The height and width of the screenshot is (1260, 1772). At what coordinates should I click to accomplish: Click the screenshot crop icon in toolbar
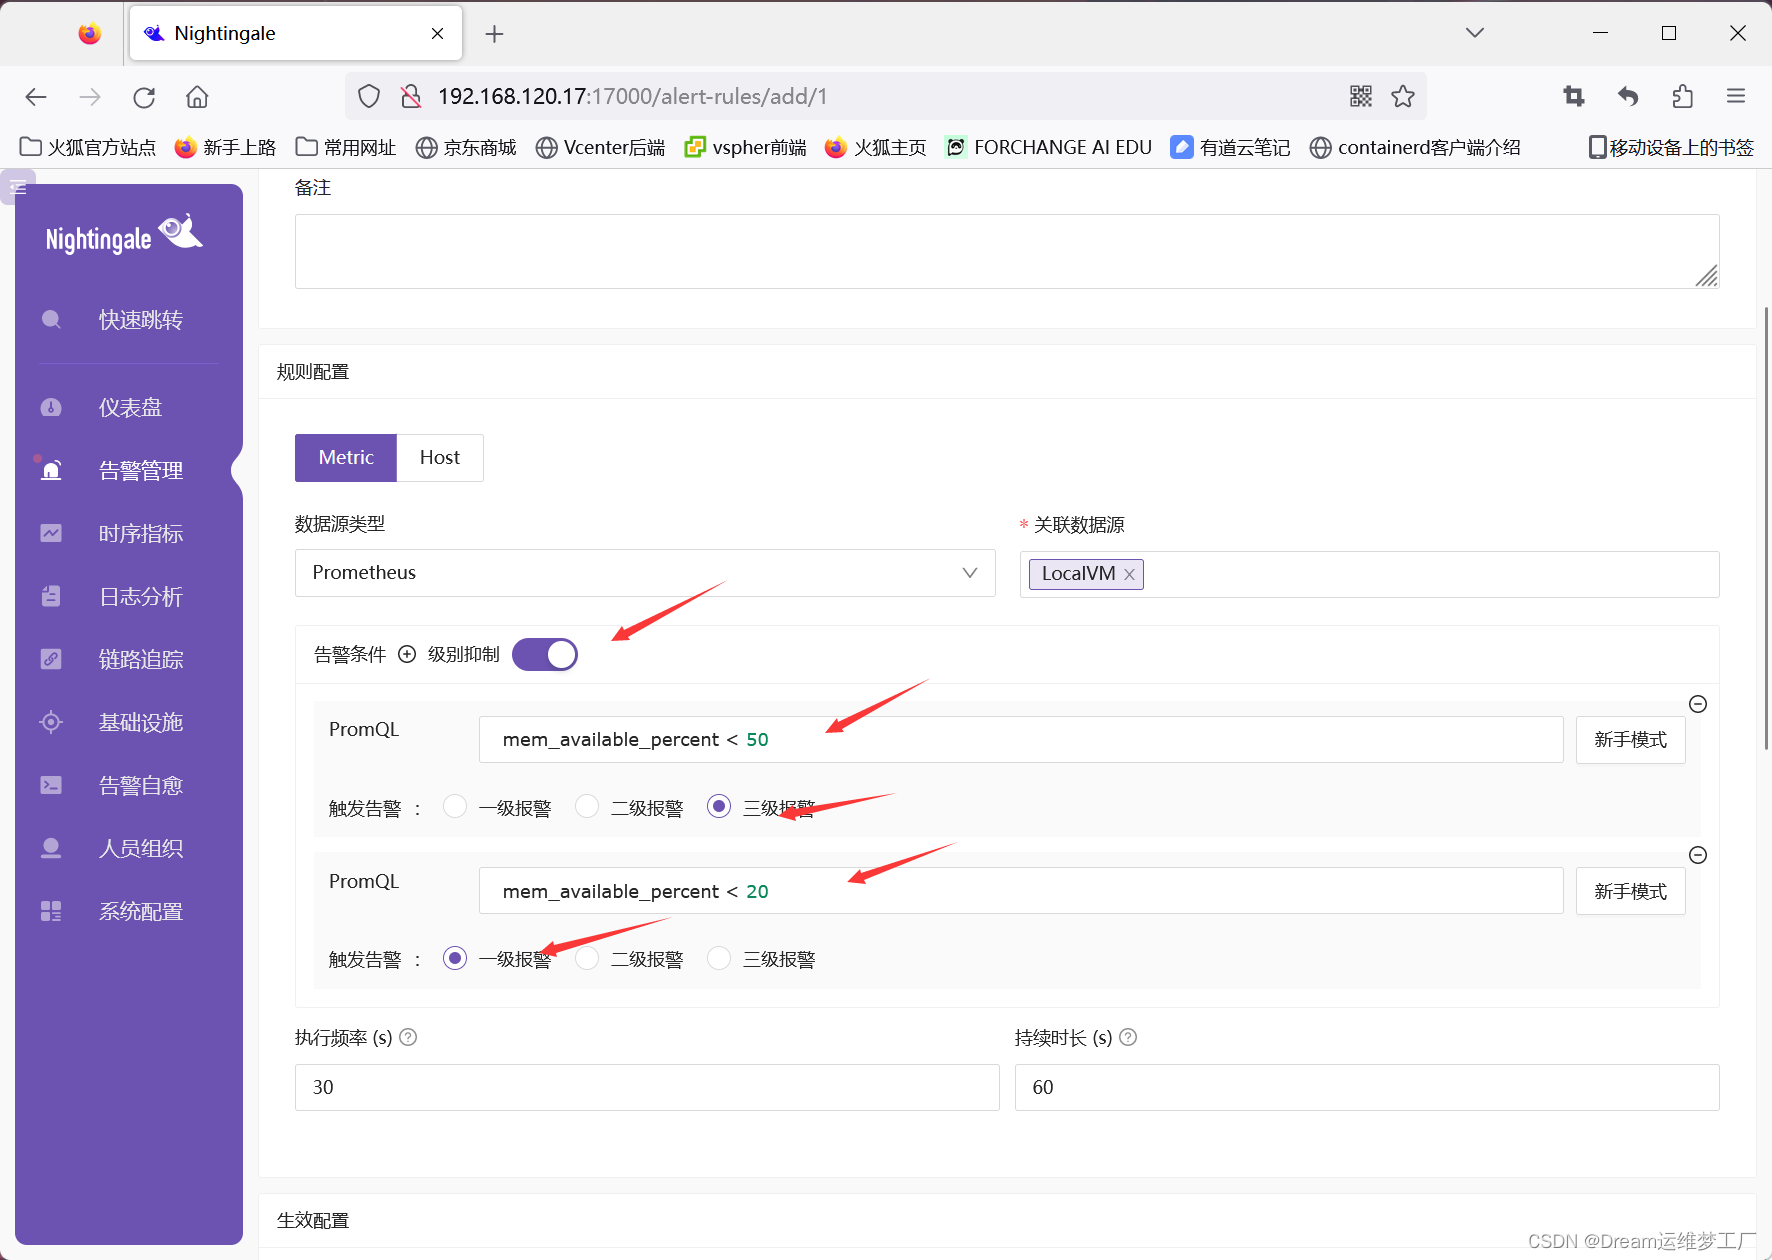pos(1574,96)
